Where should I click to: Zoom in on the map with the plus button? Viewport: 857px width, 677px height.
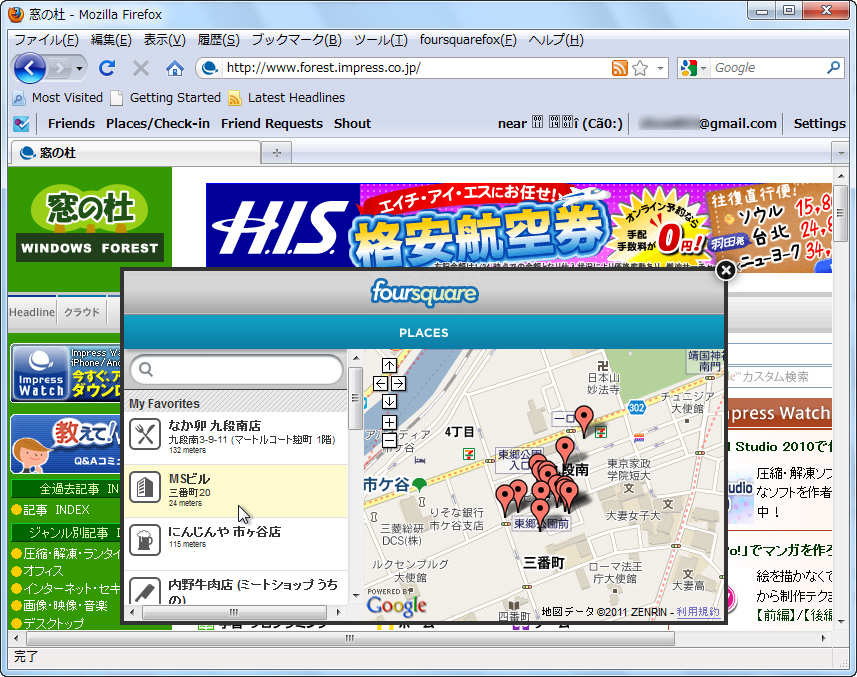pyautogui.click(x=389, y=423)
